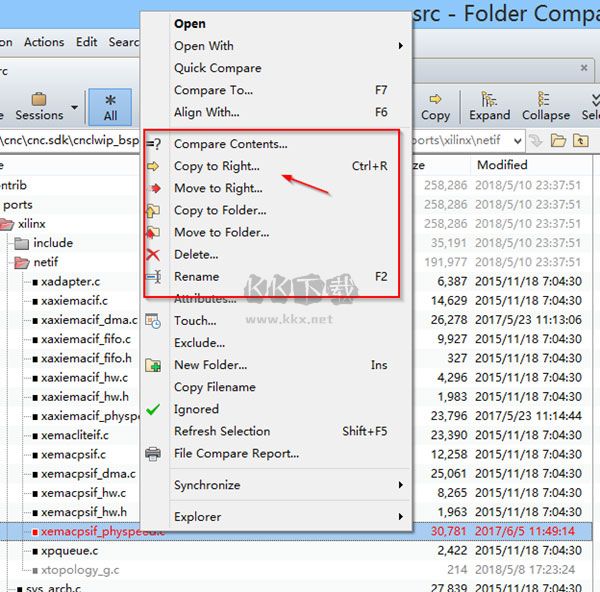This screenshot has width=600, height=592.
Task: Click the Compare Contents menu icon
Action: 153,144
